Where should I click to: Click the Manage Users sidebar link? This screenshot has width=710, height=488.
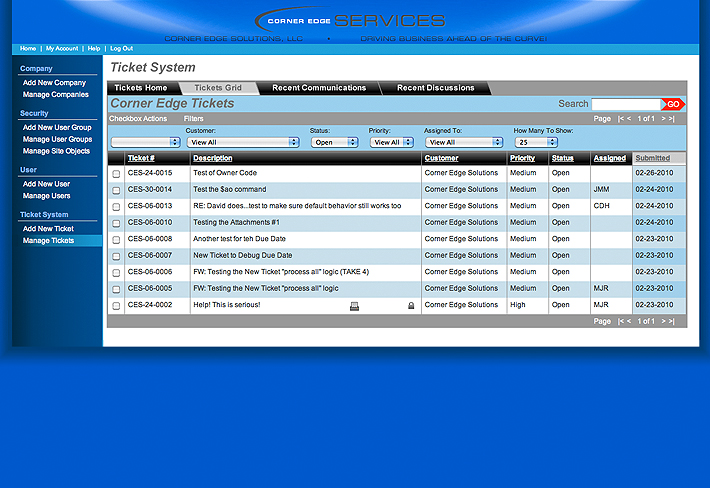[x=47, y=196]
